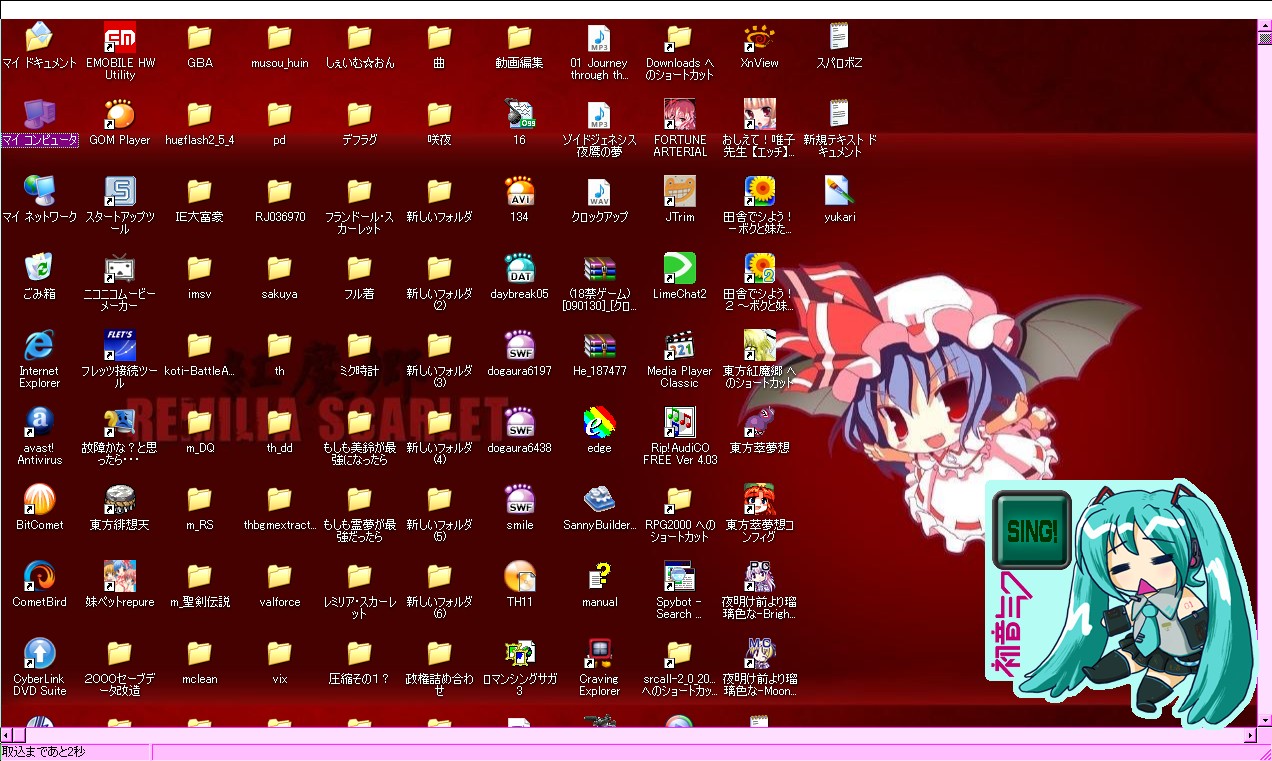Click status text 取込まであと2秒
Image resolution: width=1272 pixels, height=761 pixels.
click(43, 752)
